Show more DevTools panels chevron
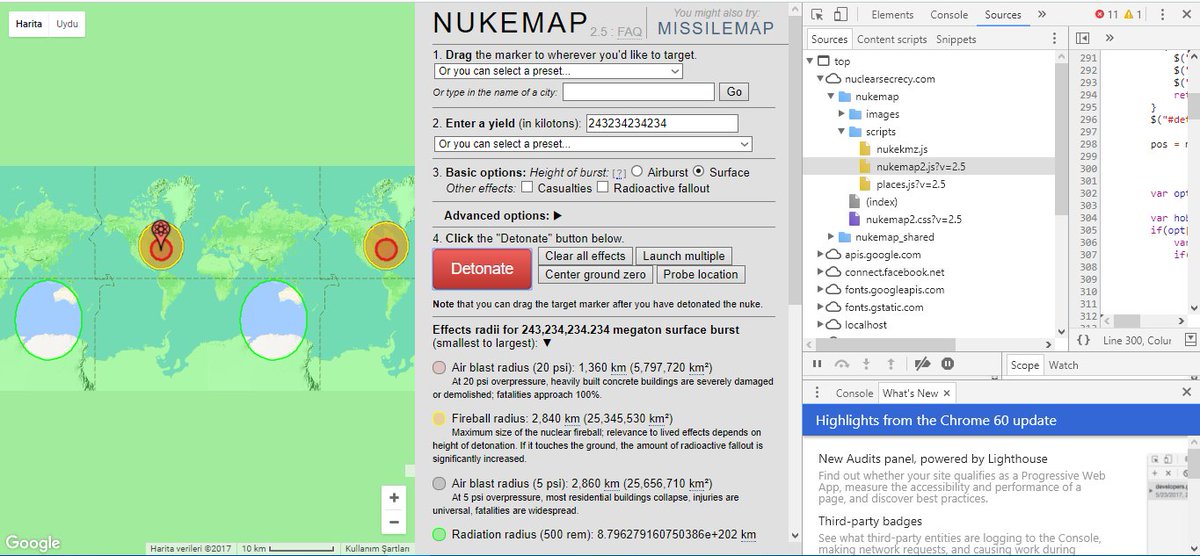 [1041, 14]
